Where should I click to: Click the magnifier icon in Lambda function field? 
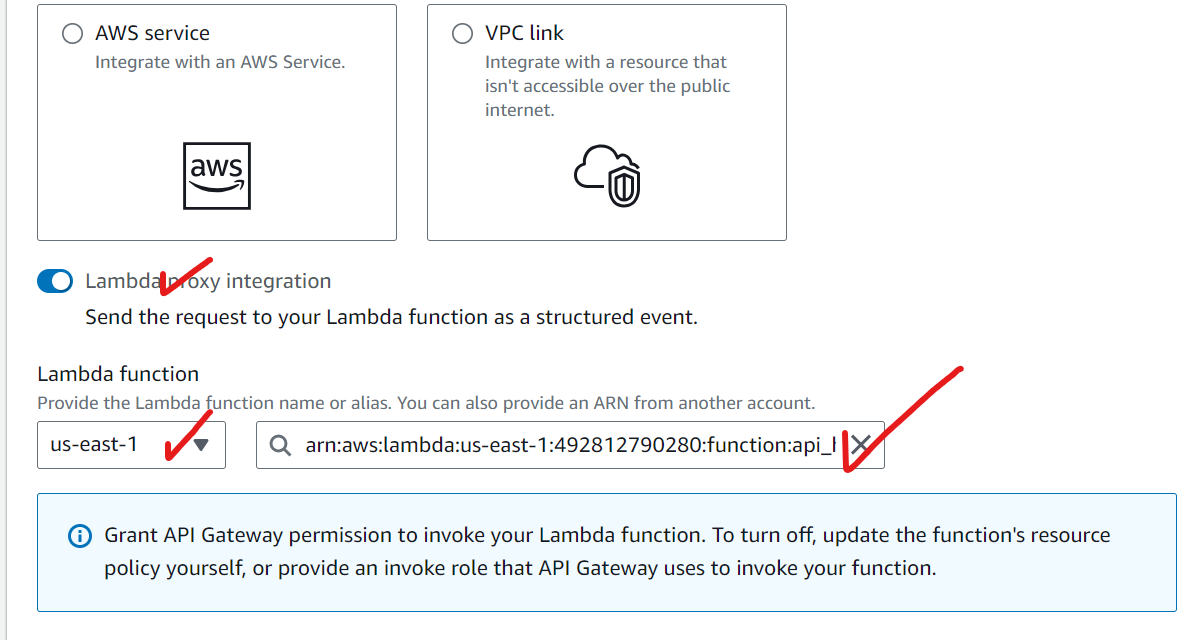[281, 446]
